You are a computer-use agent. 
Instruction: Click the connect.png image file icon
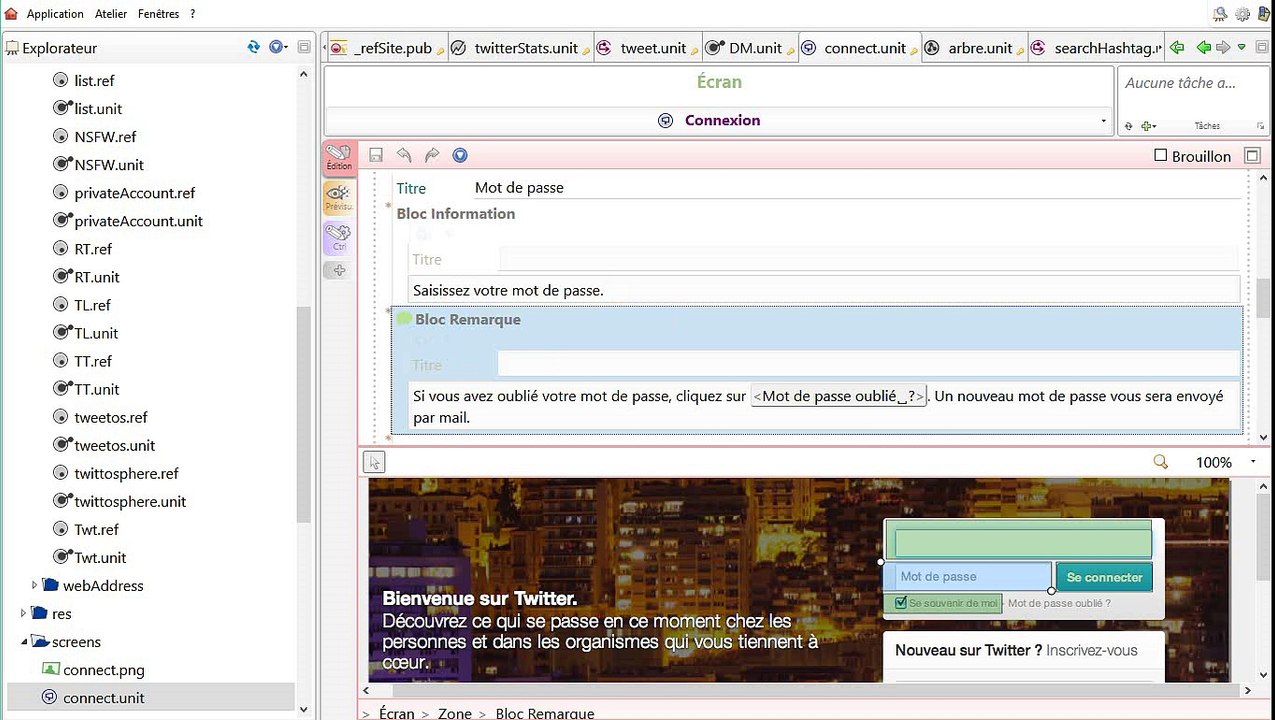[x=50, y=669]
